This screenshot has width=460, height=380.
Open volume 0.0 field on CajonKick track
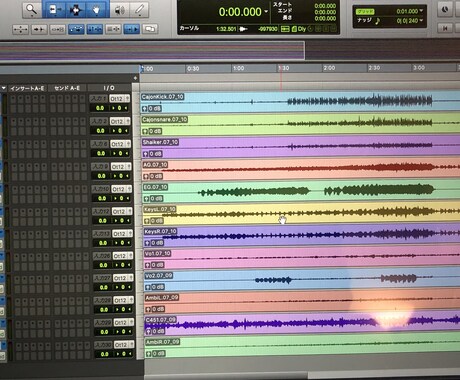click(x=100, y=108)
